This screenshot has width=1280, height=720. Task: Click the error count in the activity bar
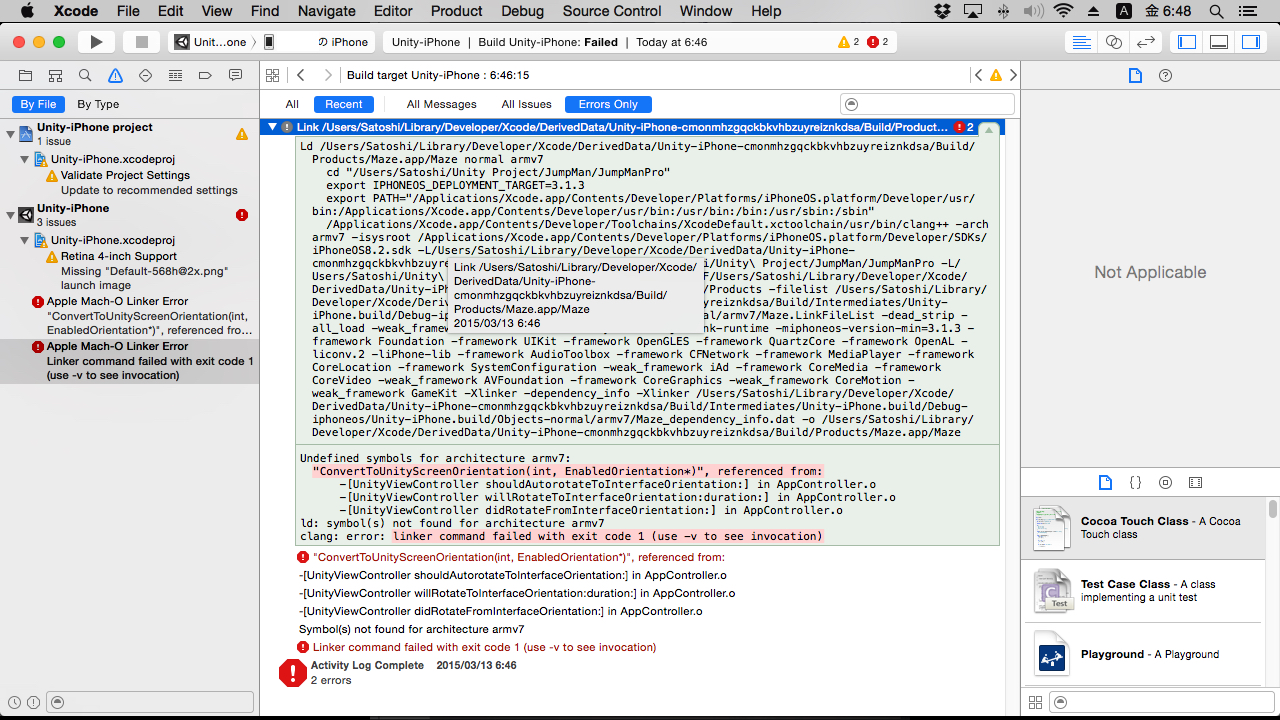[x=878, y=42]
